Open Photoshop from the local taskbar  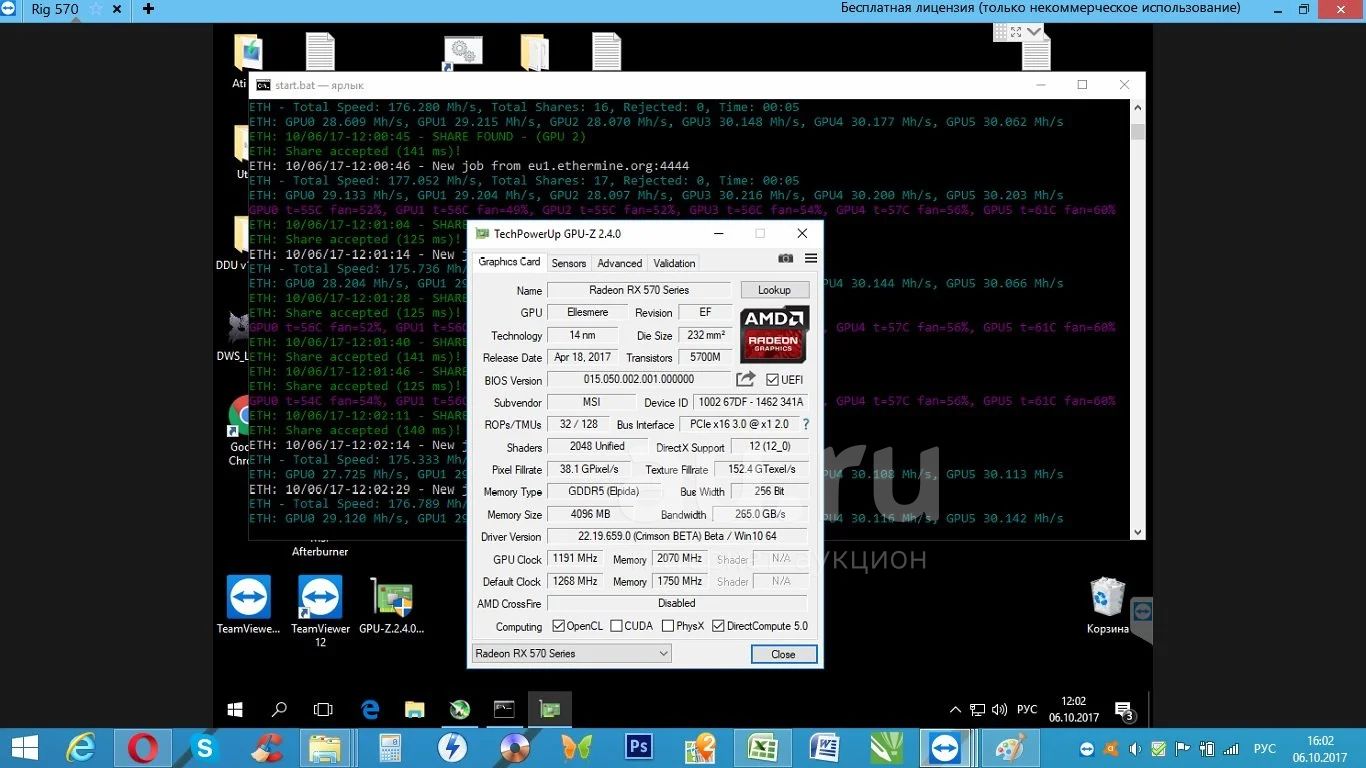click(x=638, y=748)
